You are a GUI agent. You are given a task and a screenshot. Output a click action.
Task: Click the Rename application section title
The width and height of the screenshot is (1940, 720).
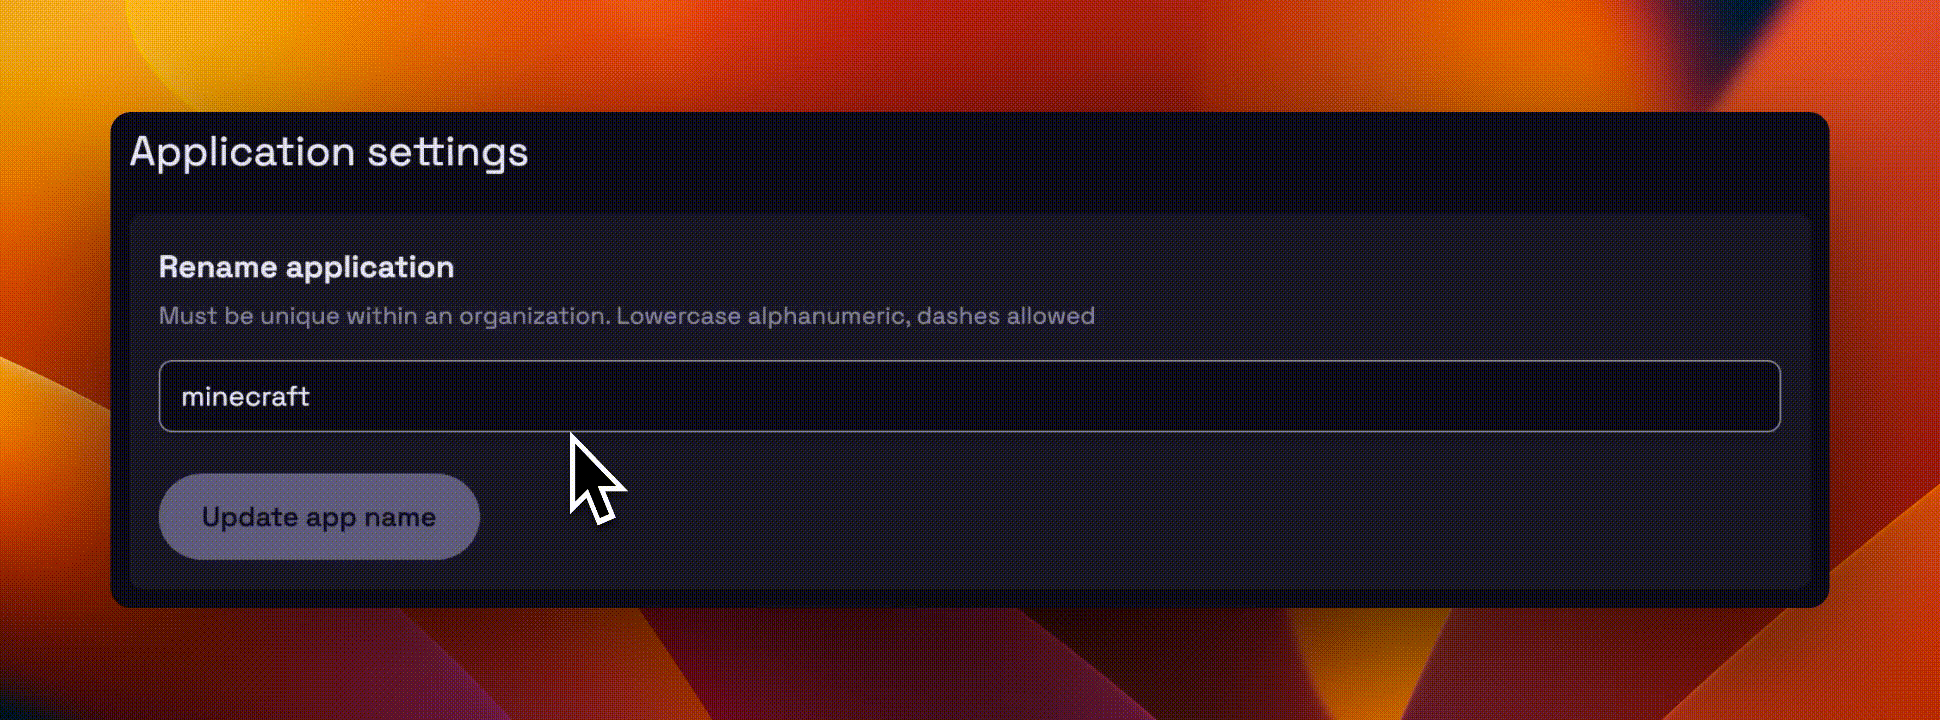[306, 267]
